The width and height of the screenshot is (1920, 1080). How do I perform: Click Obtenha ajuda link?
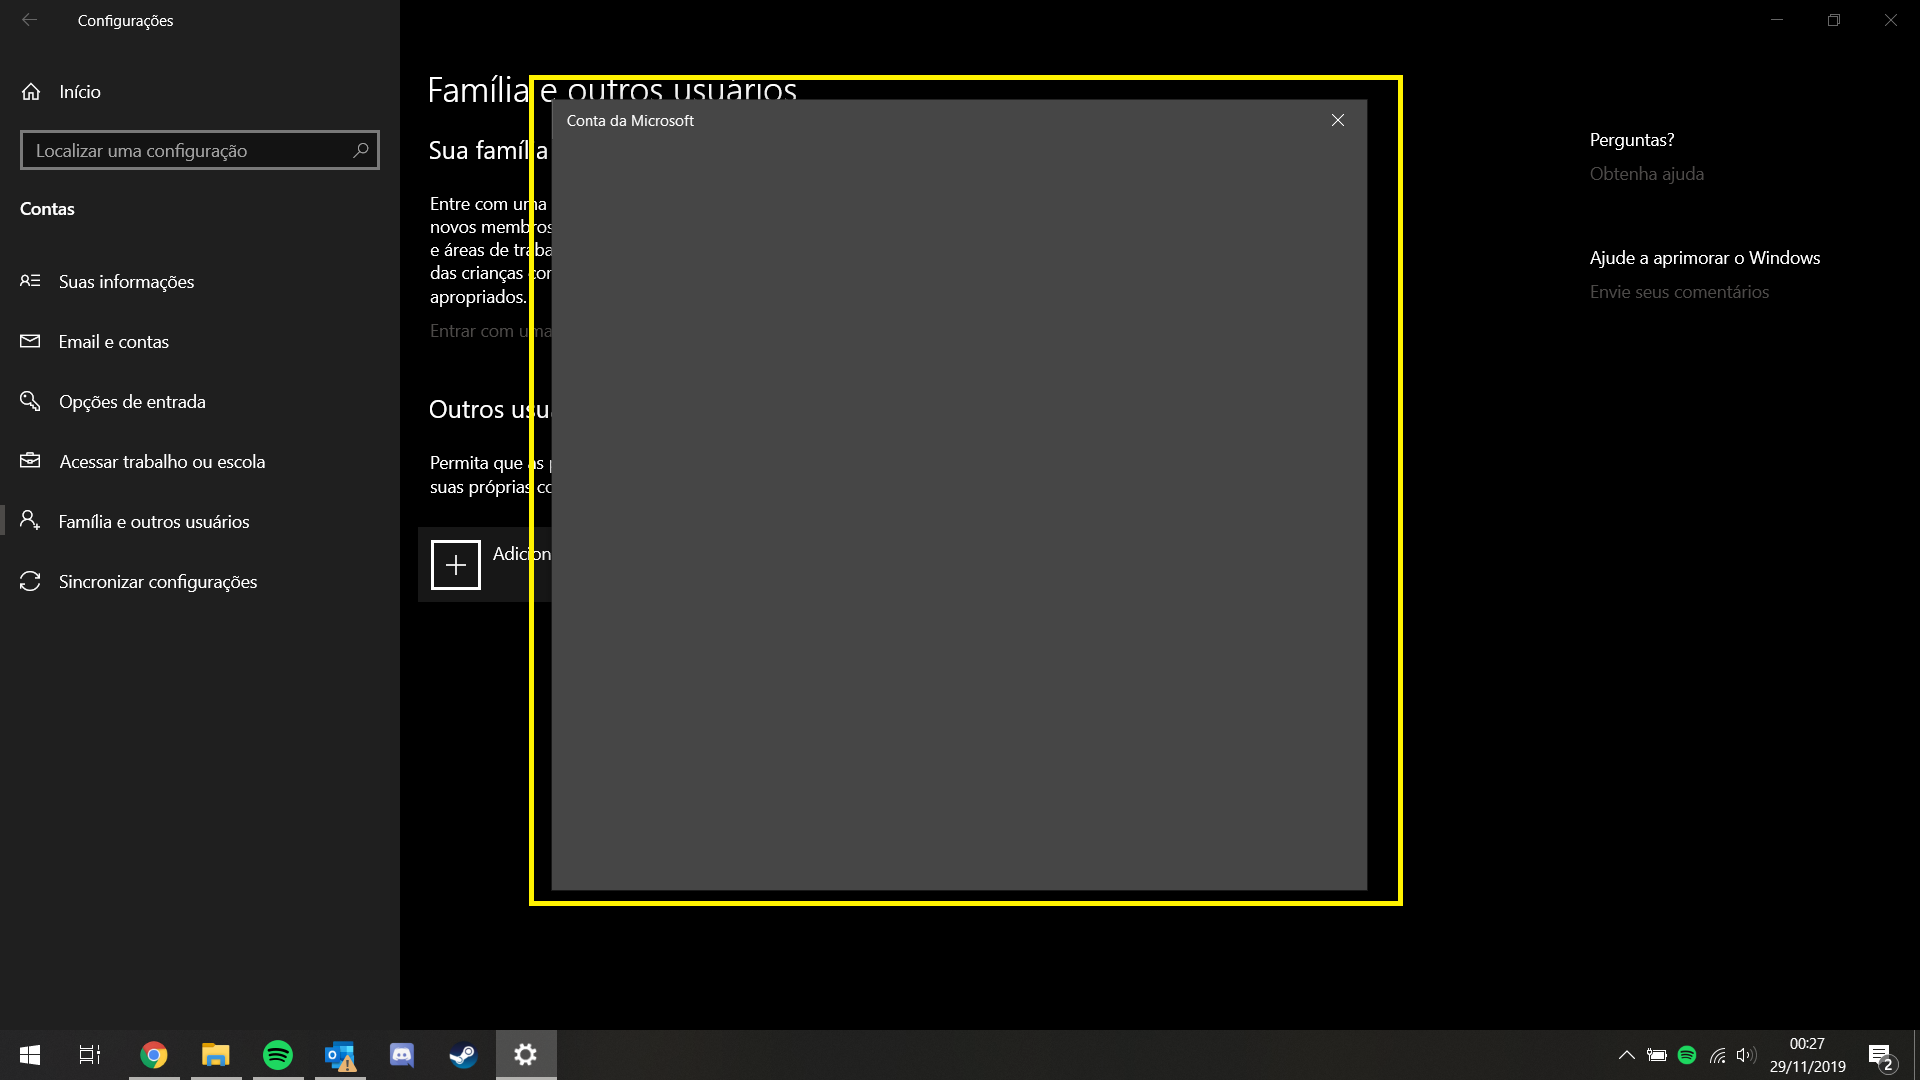tap(1646, 174)
